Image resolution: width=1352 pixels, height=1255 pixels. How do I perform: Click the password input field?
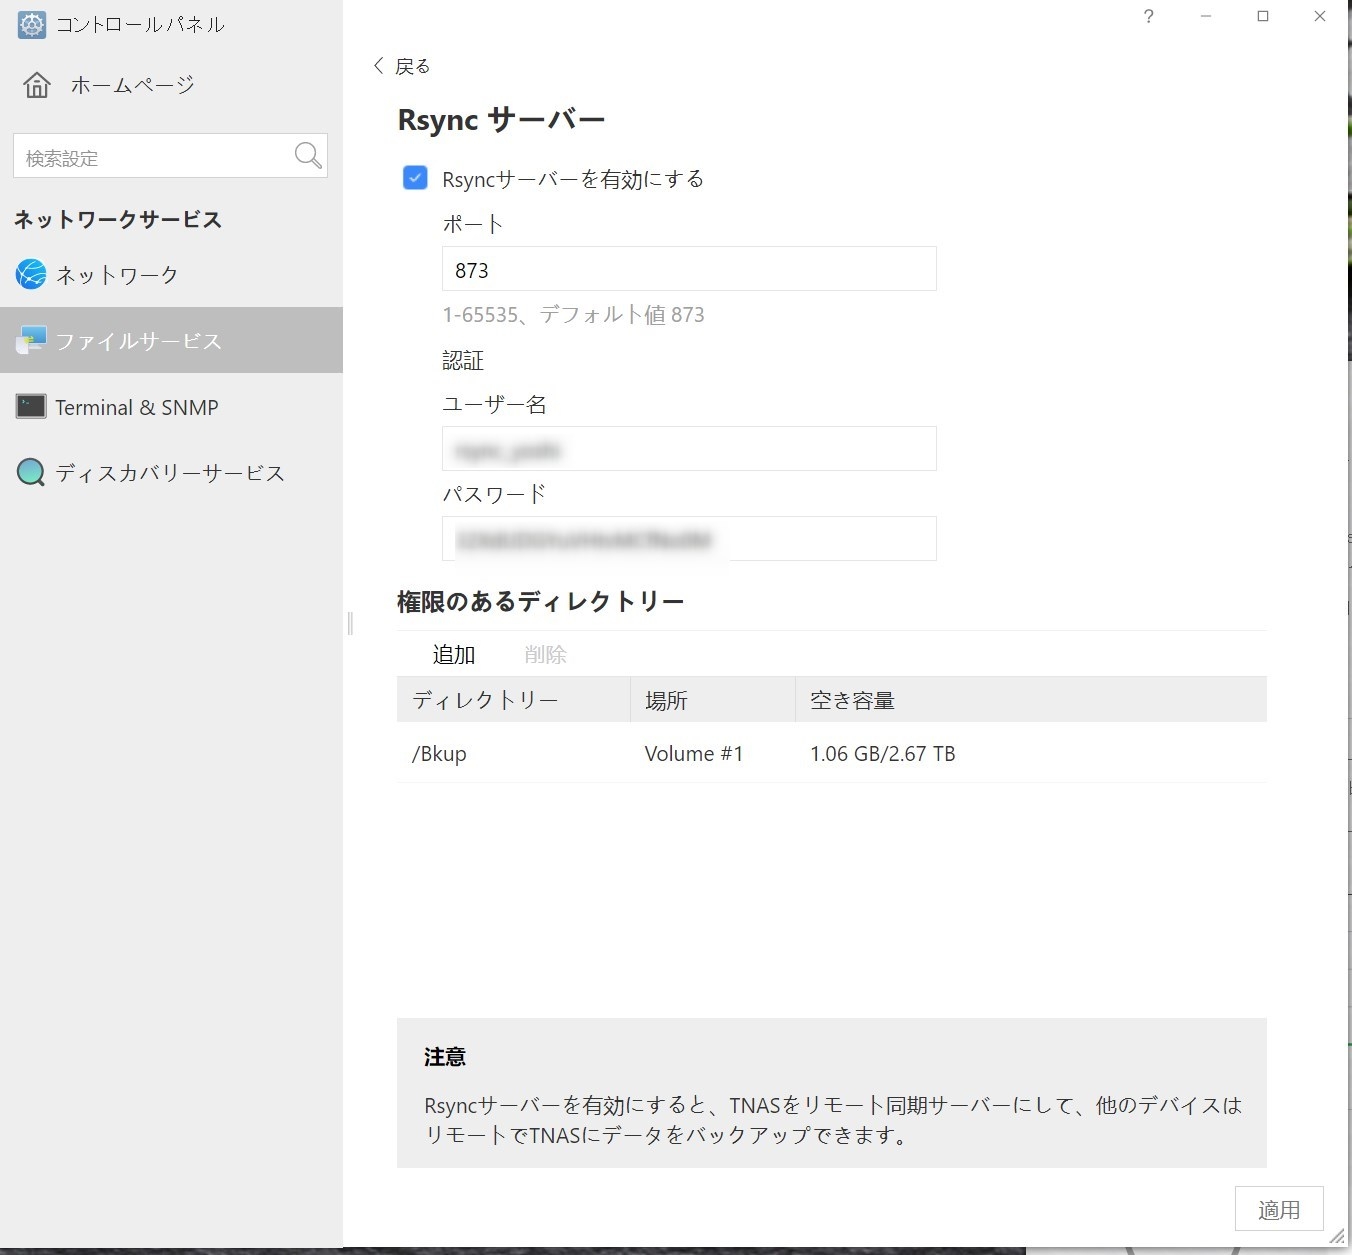689,539
